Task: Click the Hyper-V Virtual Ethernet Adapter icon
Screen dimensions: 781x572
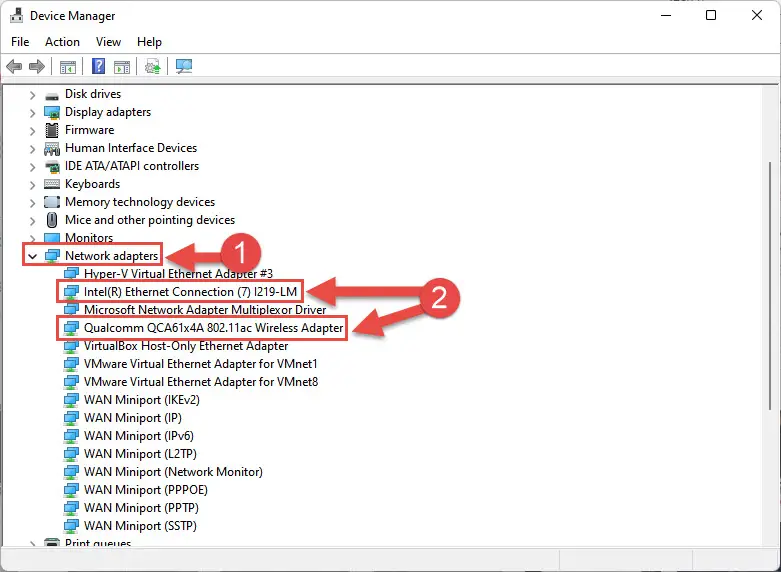Action: click(71, 274)
